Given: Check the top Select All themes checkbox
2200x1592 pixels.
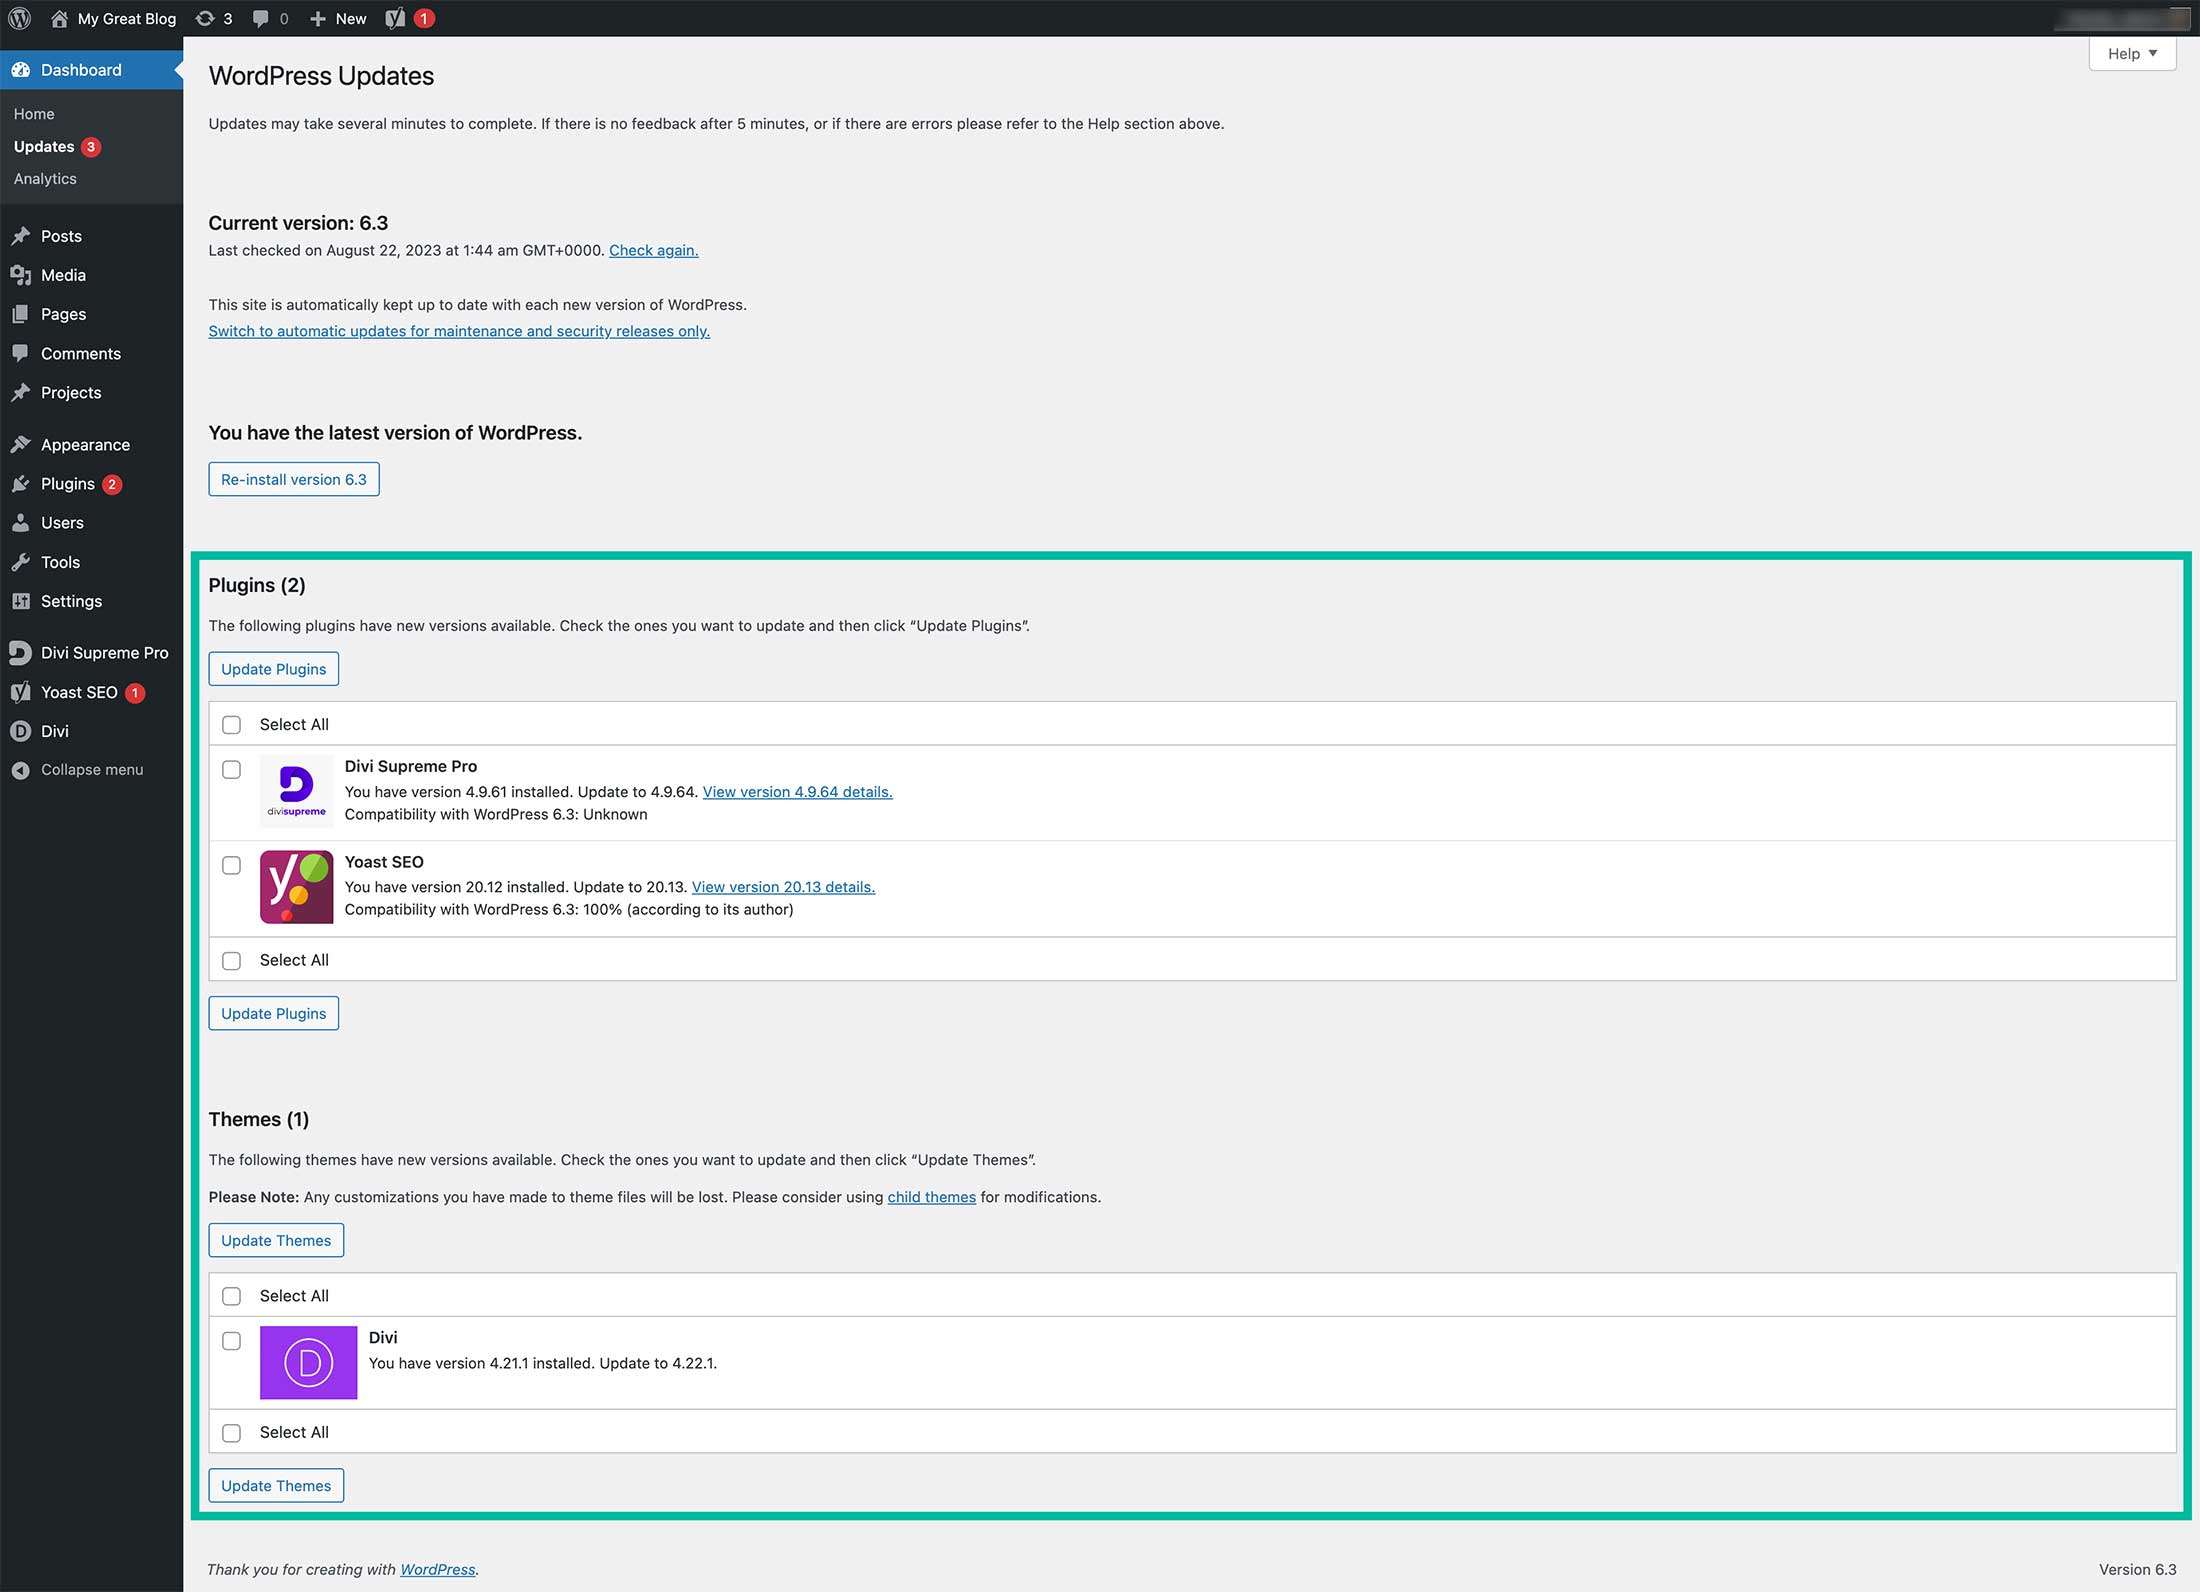Looking at the screenshot, I should point(232,1296).
